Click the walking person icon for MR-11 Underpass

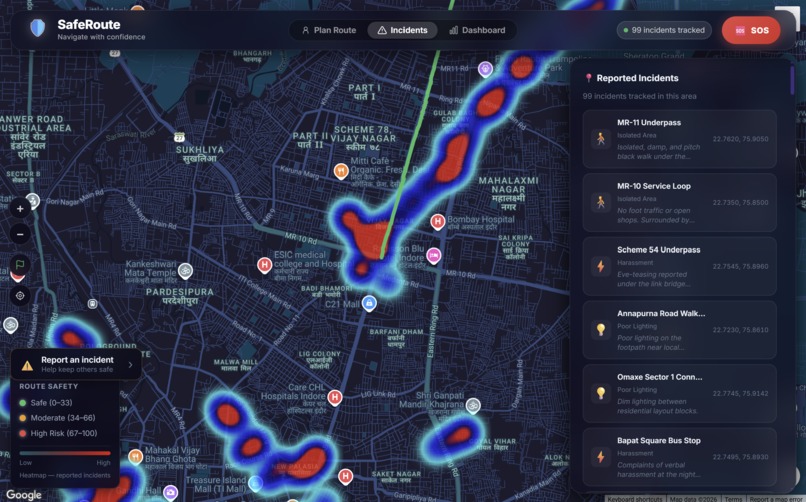(600, 139)
